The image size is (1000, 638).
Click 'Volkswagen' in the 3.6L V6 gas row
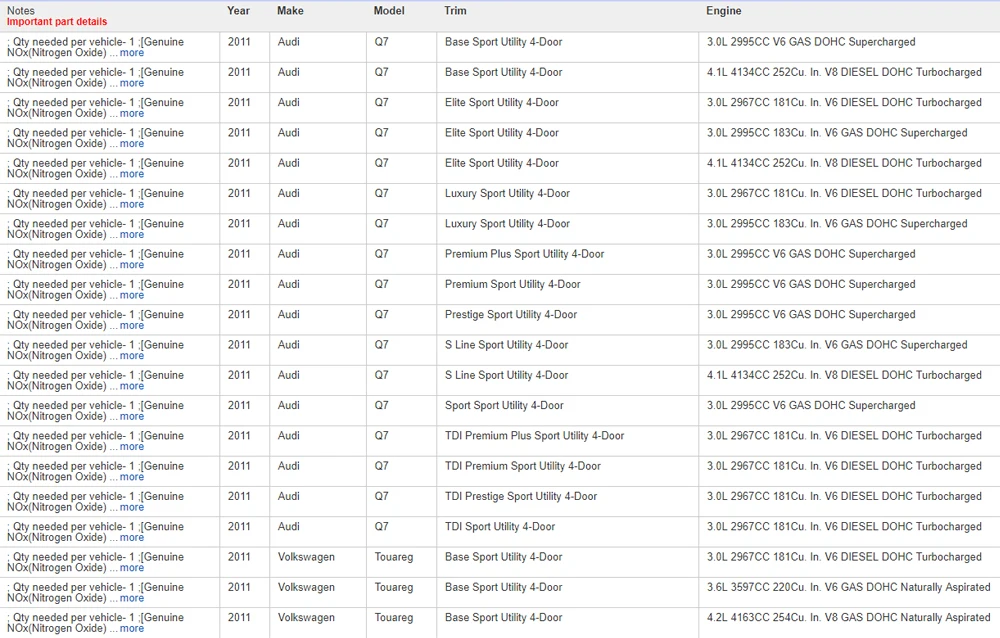point(306,588)
